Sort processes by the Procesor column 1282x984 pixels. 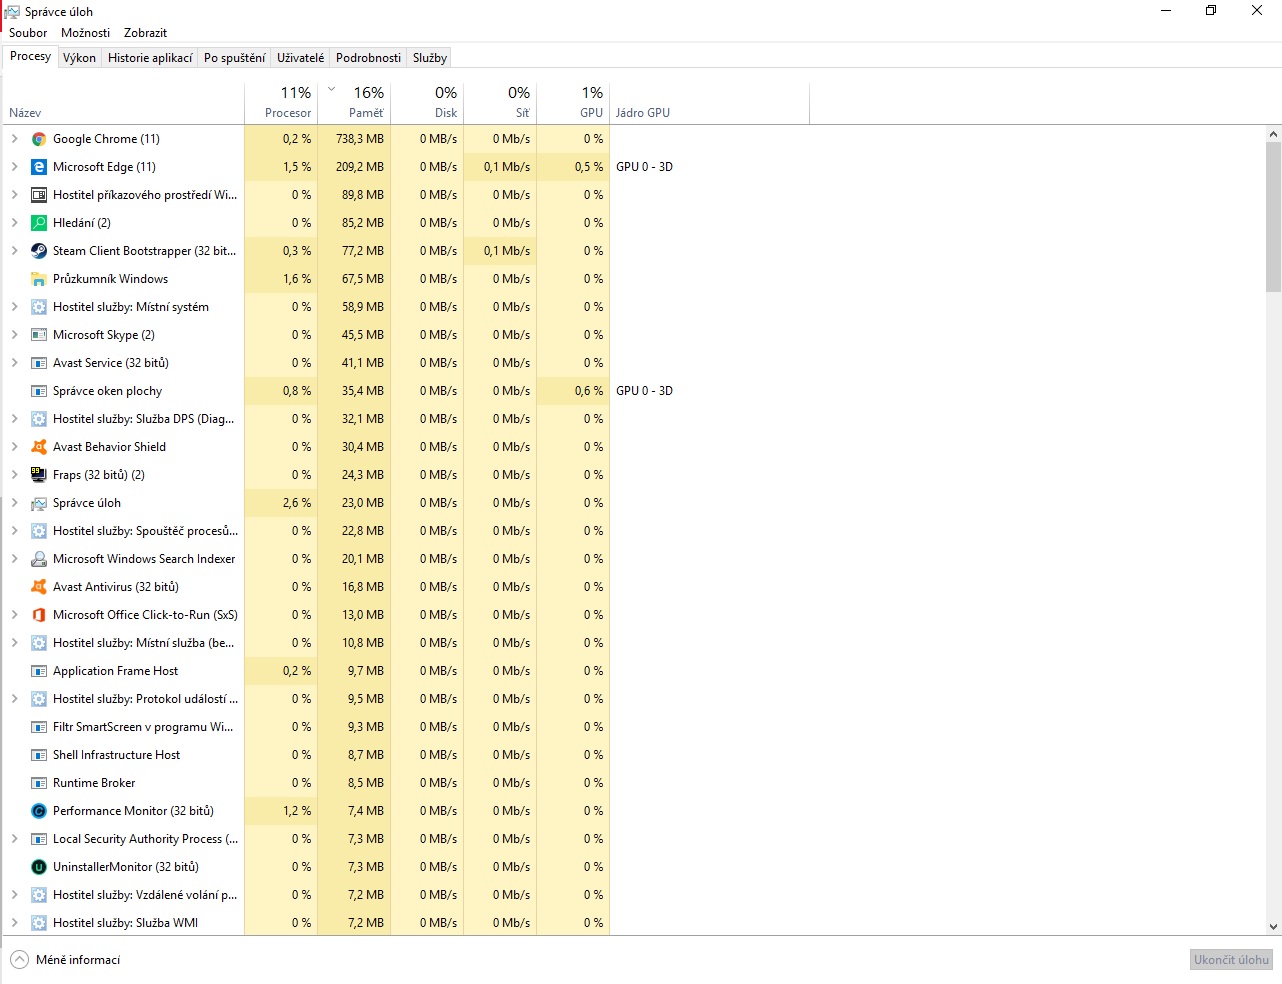pyautogui.click(x=281, y=104)
